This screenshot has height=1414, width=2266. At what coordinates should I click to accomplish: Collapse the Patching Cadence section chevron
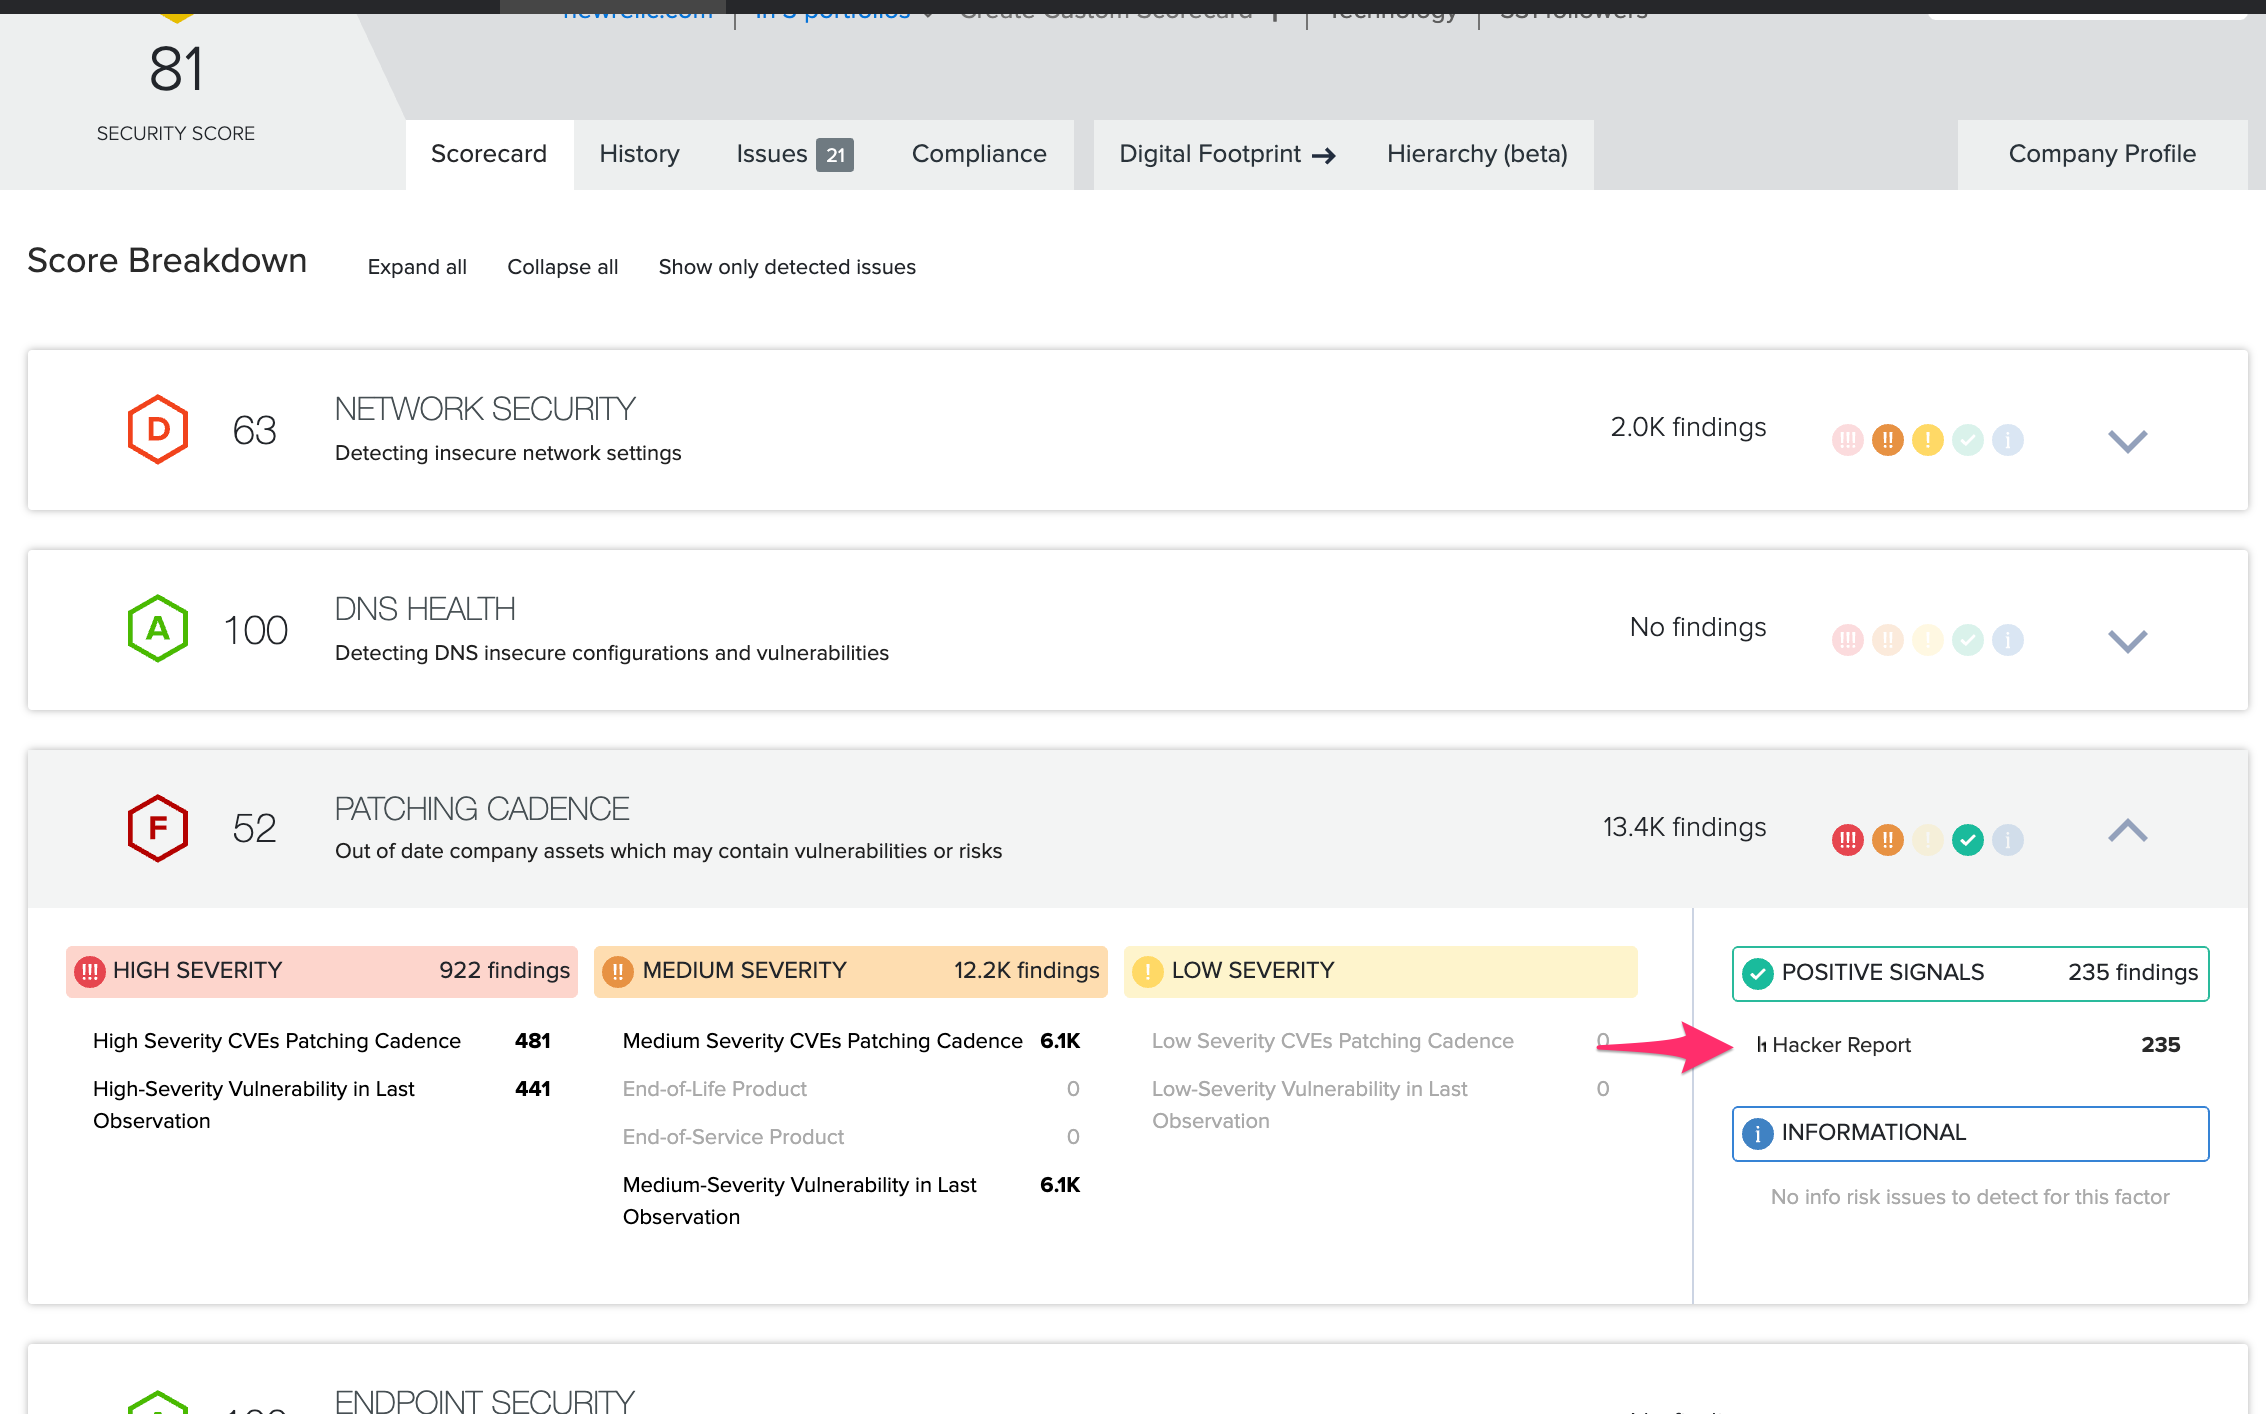2127,830
